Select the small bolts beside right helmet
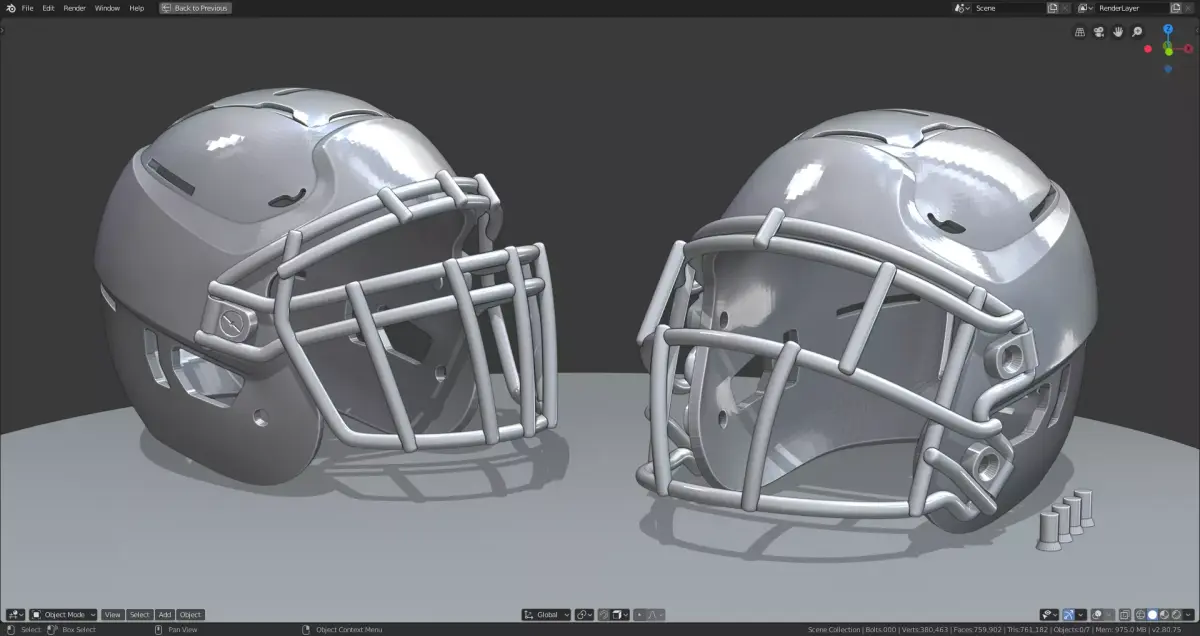The image size is (1200, 636). pos(1063,519)
